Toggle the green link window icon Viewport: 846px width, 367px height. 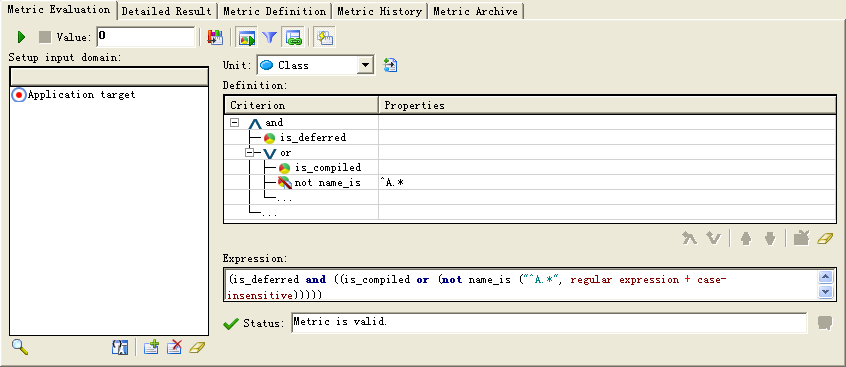tap(294, 38)
